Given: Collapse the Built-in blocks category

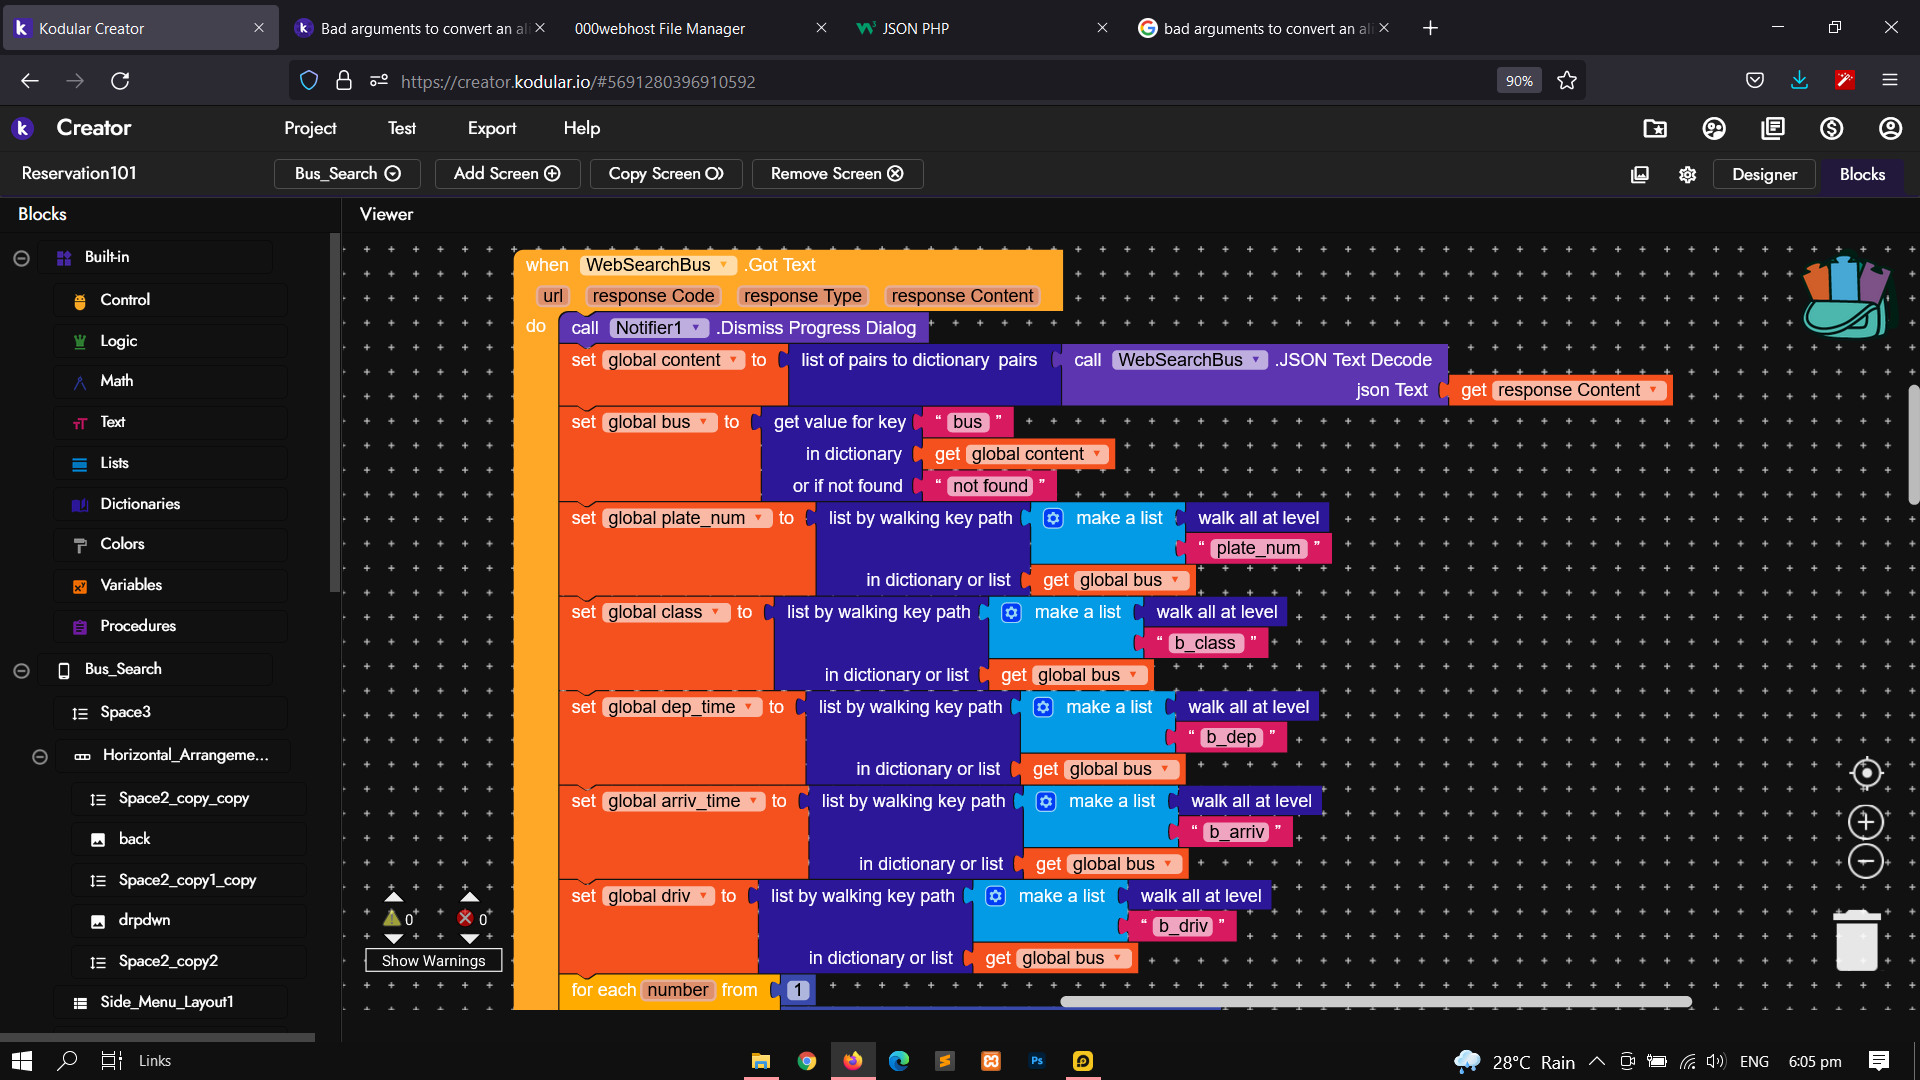Looking at the screenshot, I should (x=21, y=258).
